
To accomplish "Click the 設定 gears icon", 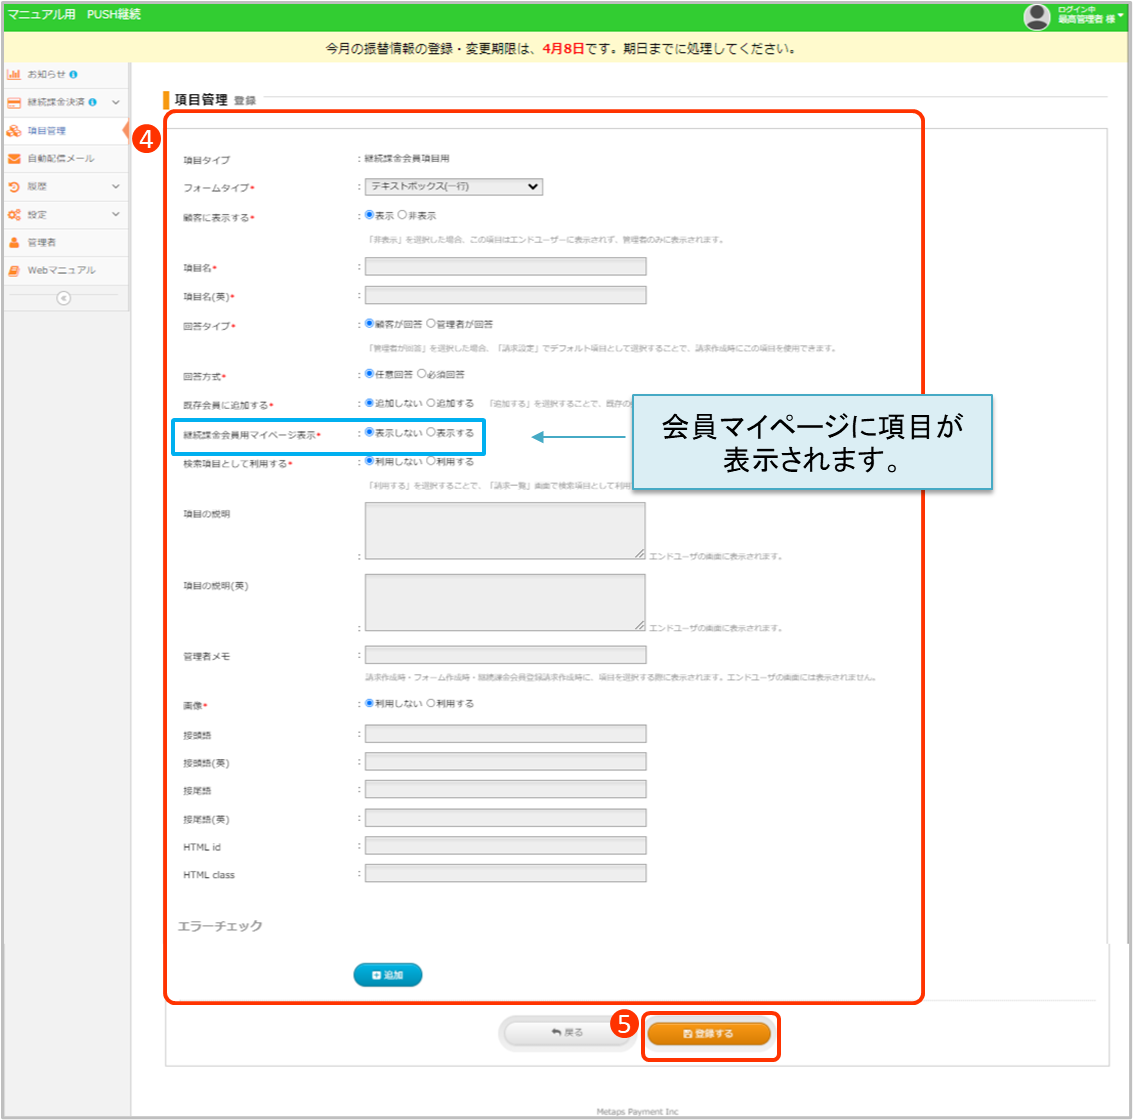I will click(14, 215).
